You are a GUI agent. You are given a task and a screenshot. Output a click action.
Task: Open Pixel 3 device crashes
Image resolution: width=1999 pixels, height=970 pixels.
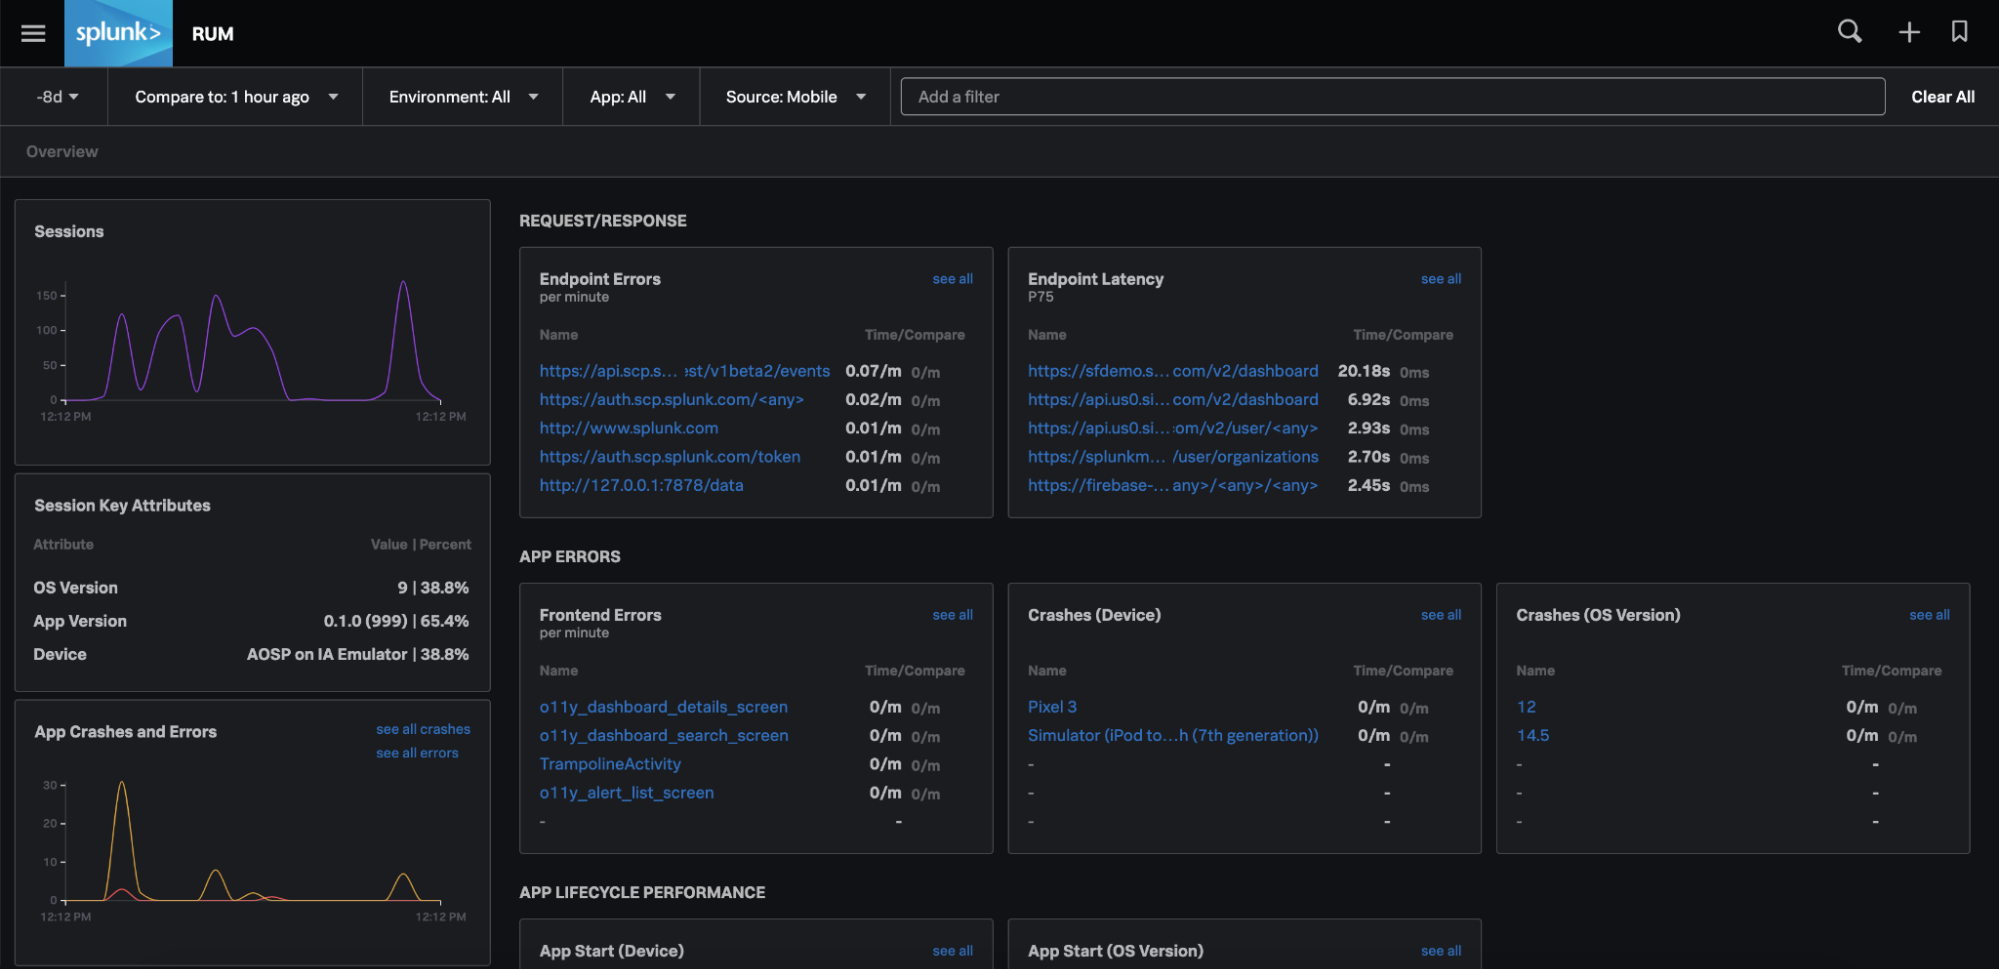[1052, 707]
